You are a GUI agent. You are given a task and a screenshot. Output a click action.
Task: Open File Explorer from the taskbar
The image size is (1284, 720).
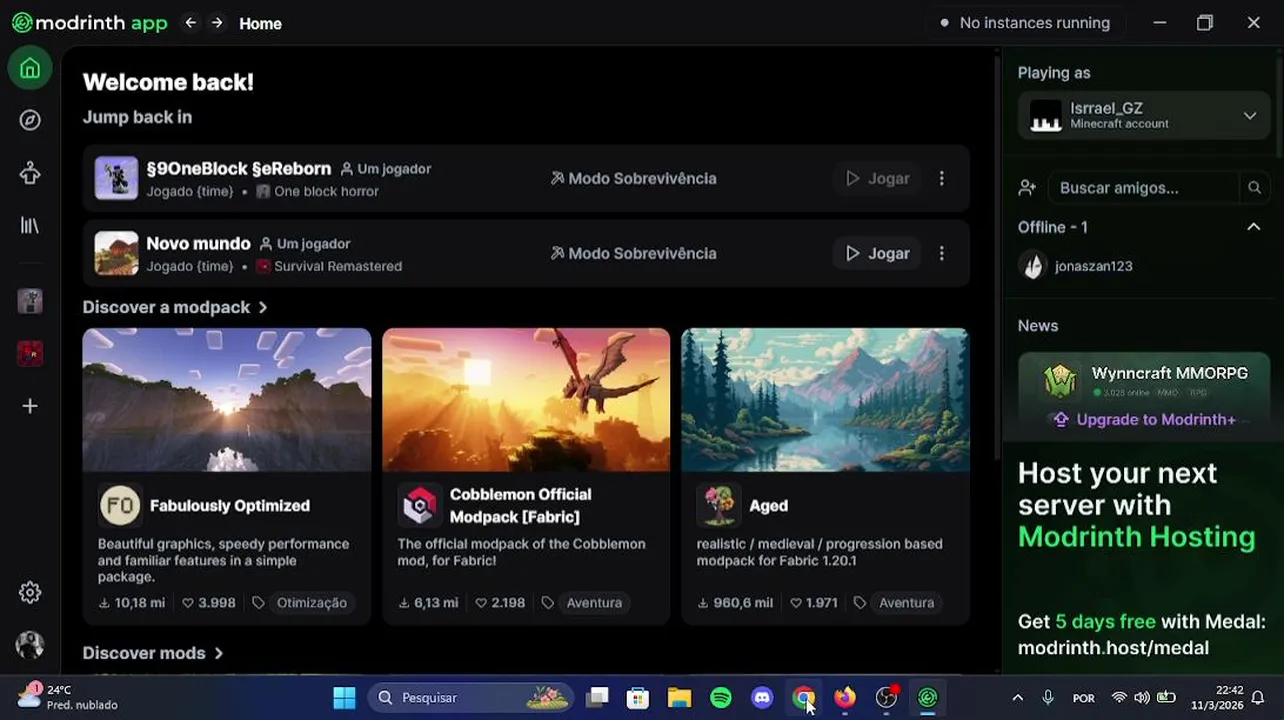679,698
